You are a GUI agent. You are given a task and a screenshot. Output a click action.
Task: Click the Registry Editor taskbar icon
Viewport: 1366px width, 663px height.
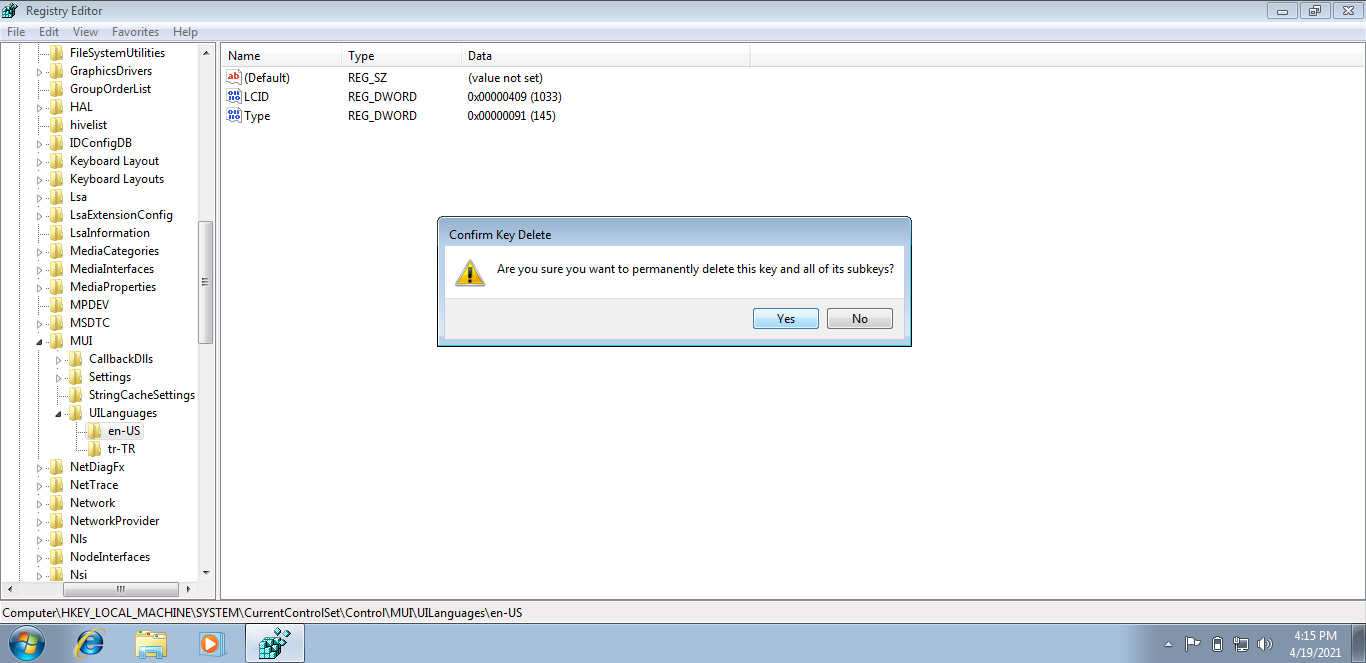(274, 644)
